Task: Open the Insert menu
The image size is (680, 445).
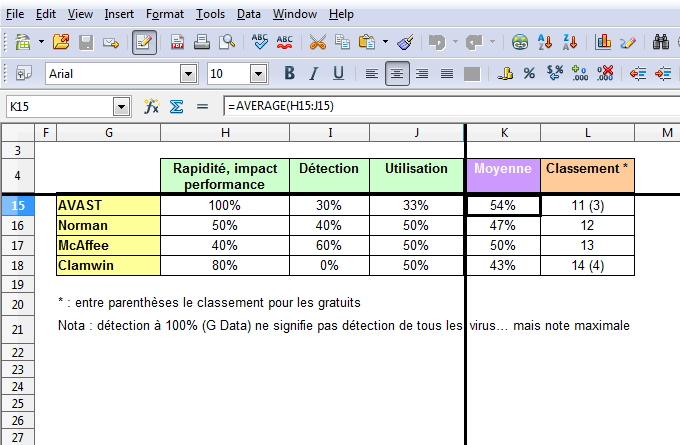Action: tap(119, 14)
